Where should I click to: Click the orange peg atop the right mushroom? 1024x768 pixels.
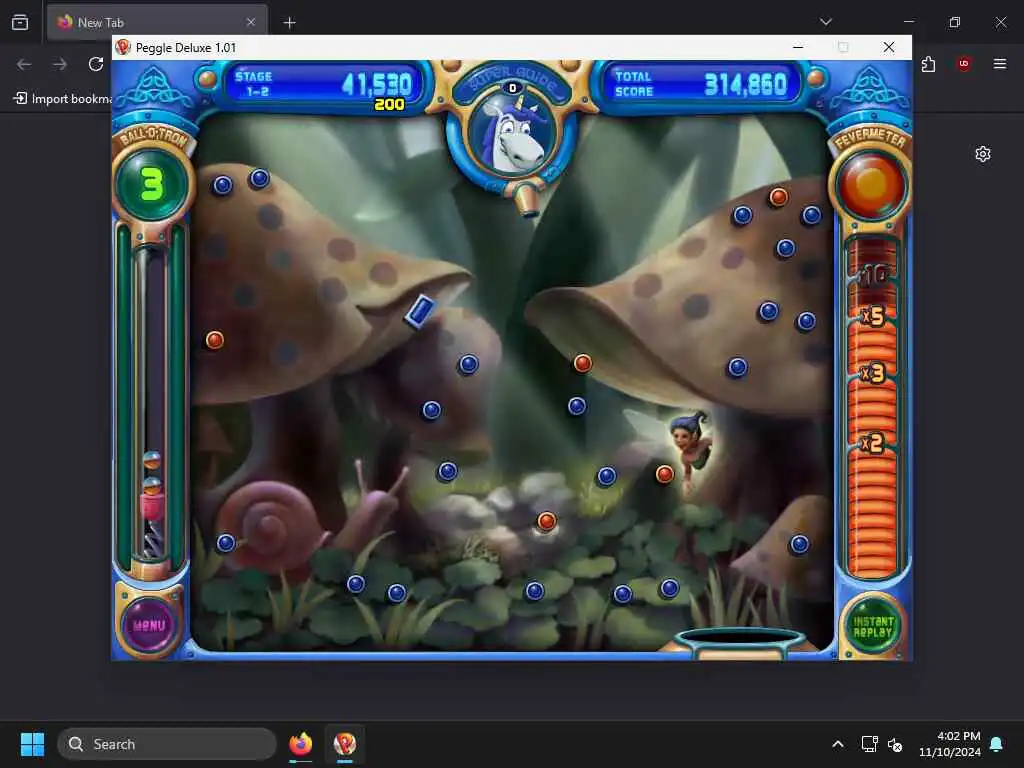778,196
